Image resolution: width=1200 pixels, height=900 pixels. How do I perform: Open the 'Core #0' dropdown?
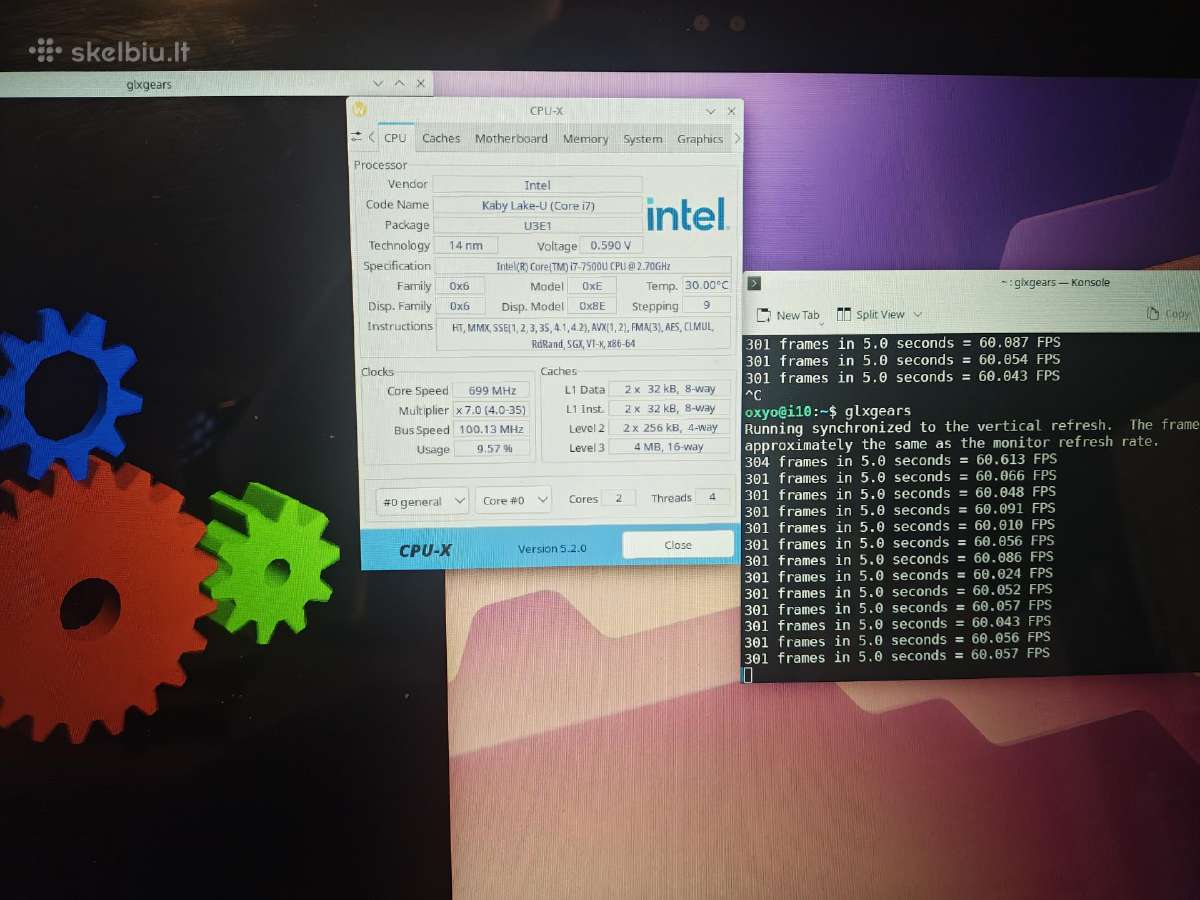(513, 500)
